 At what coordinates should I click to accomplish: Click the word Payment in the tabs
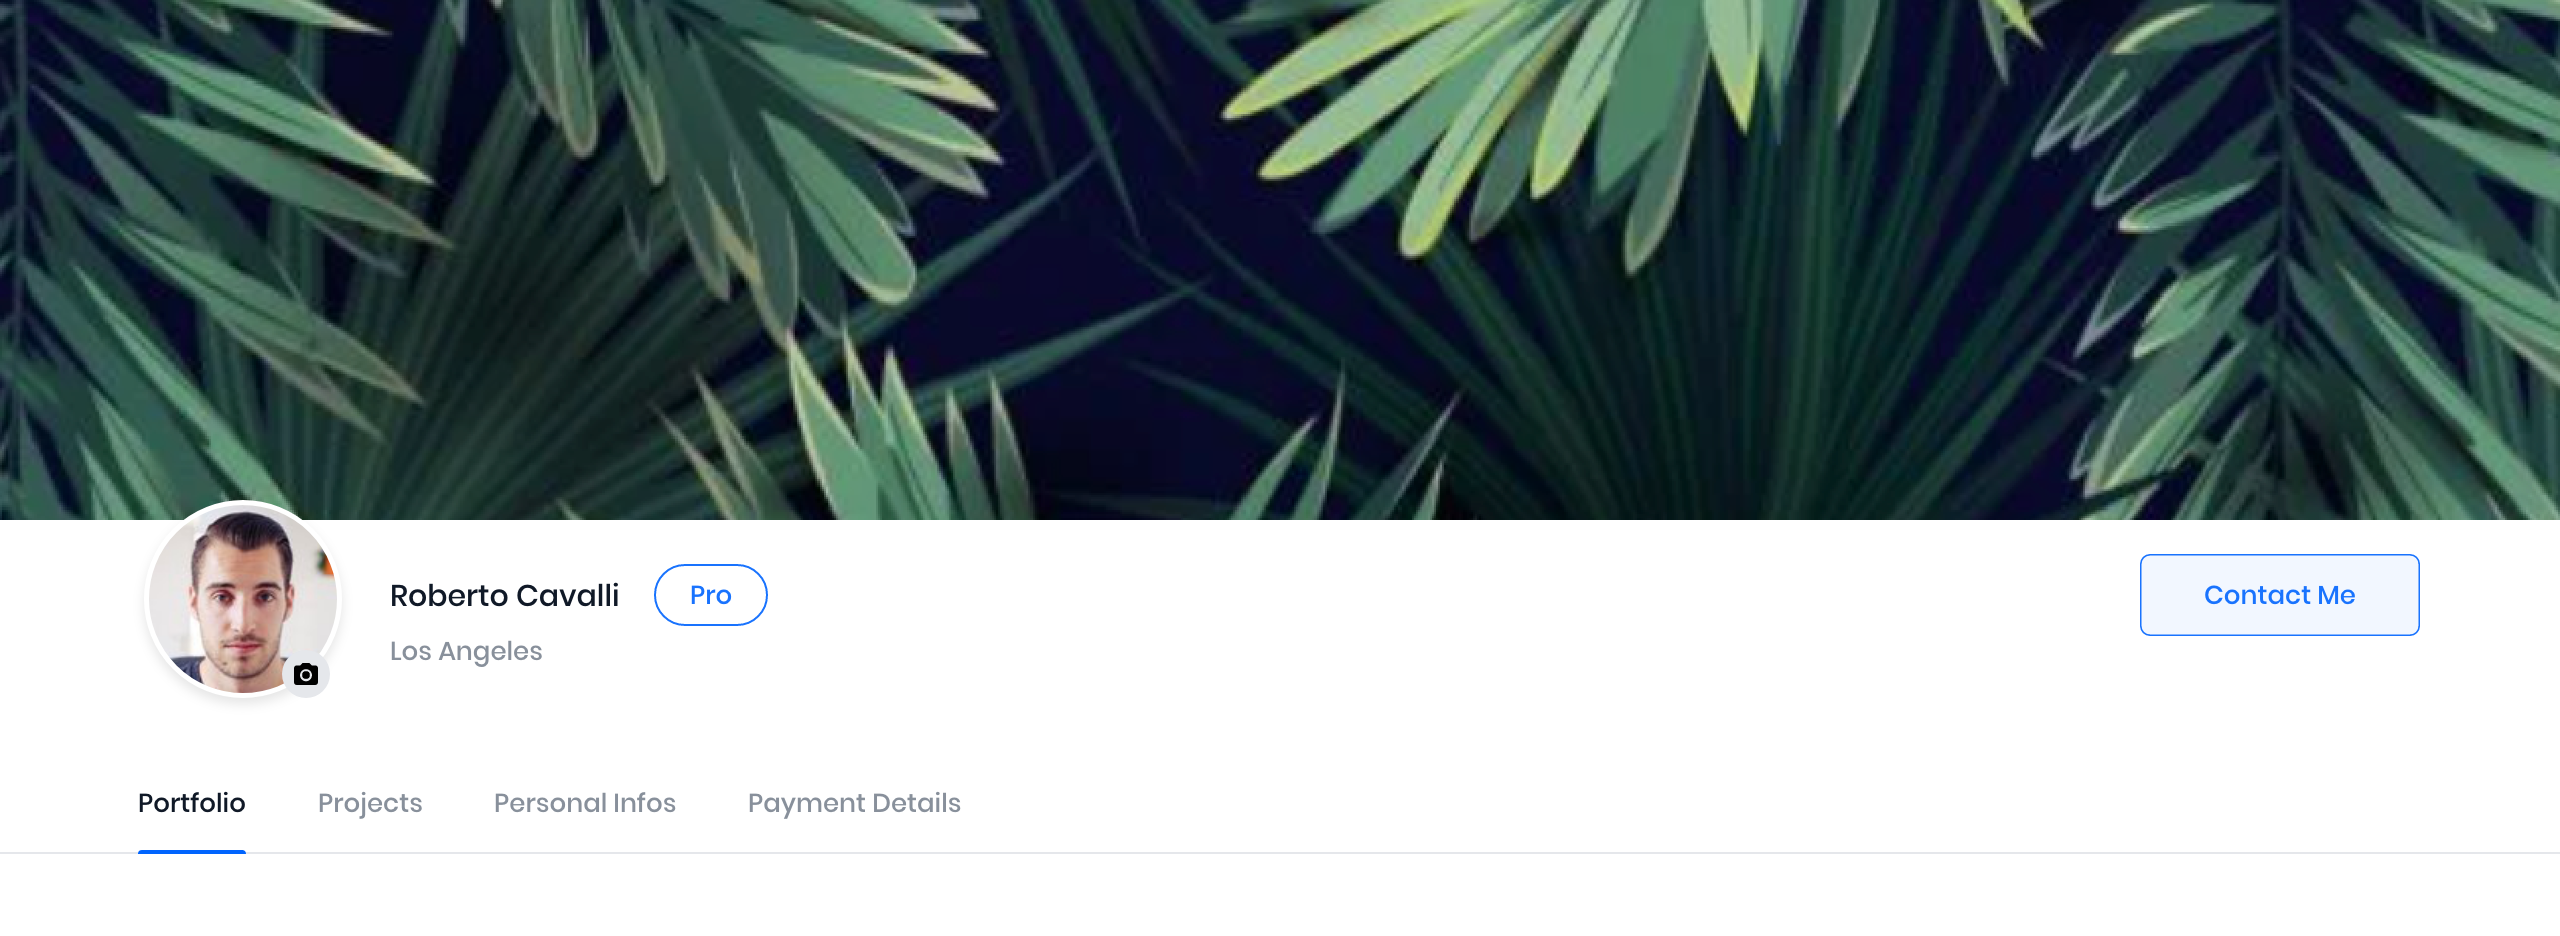[807, 803]
